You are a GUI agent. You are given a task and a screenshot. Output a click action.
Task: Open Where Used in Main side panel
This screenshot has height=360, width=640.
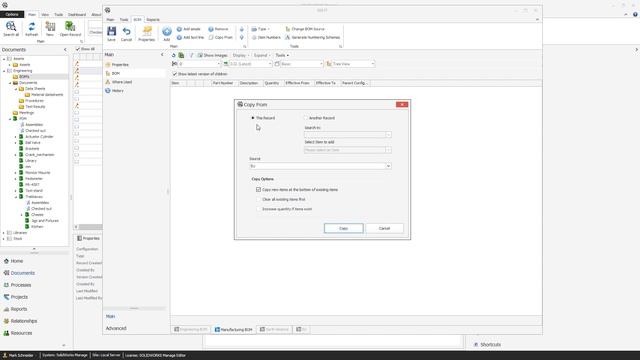[x=118, y=82]
